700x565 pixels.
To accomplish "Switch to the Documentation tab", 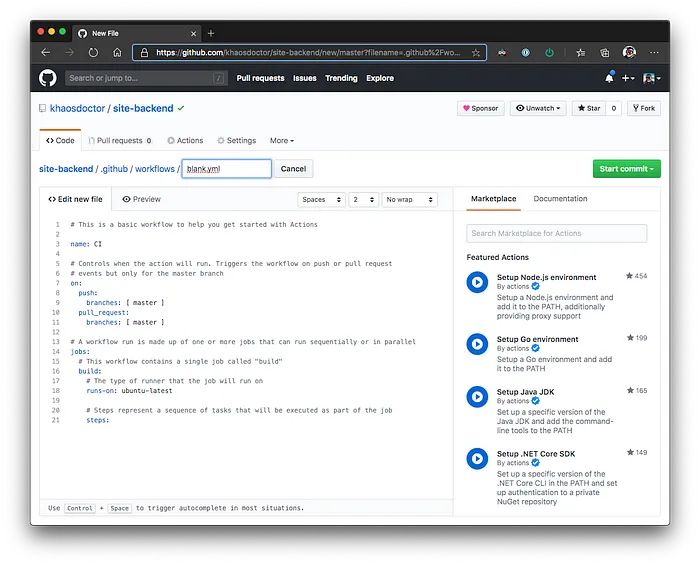I will (x=560, y=199).
